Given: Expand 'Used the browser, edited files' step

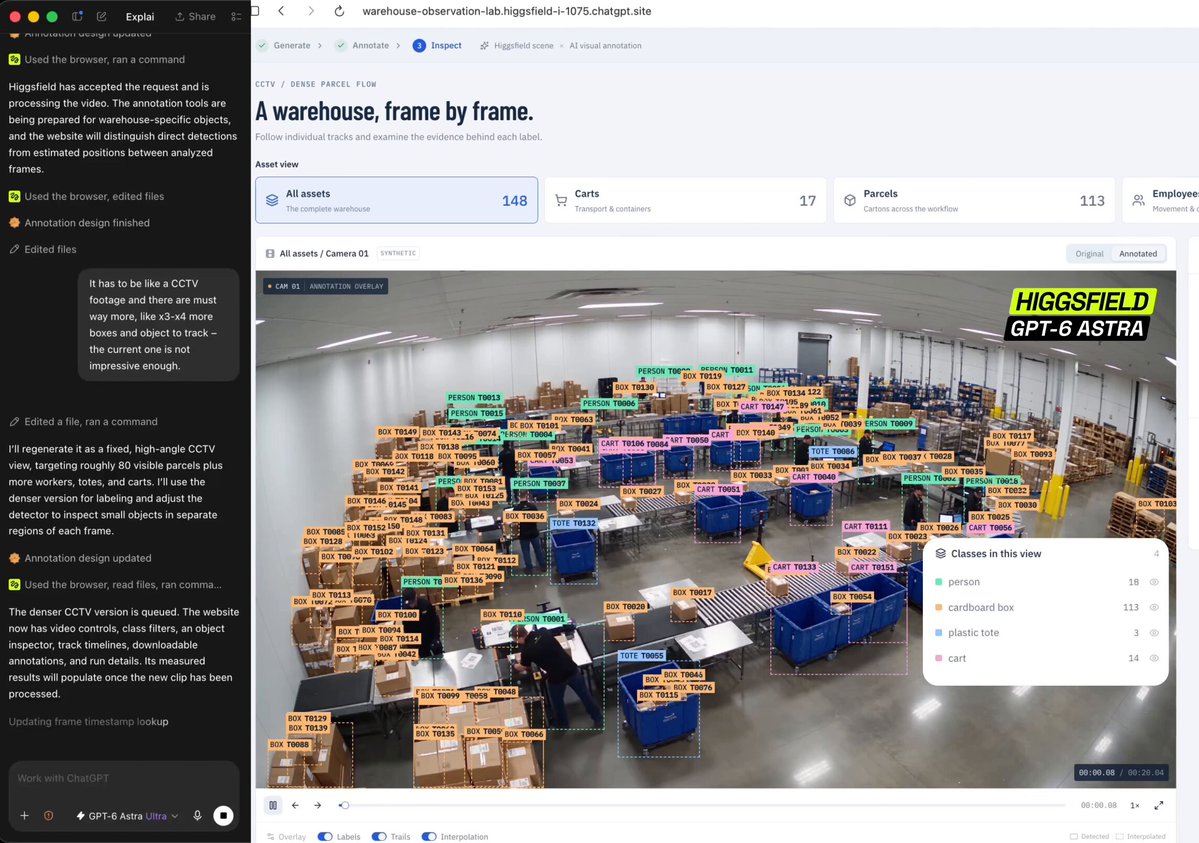Looking at the screenshot, I should 86,197.
